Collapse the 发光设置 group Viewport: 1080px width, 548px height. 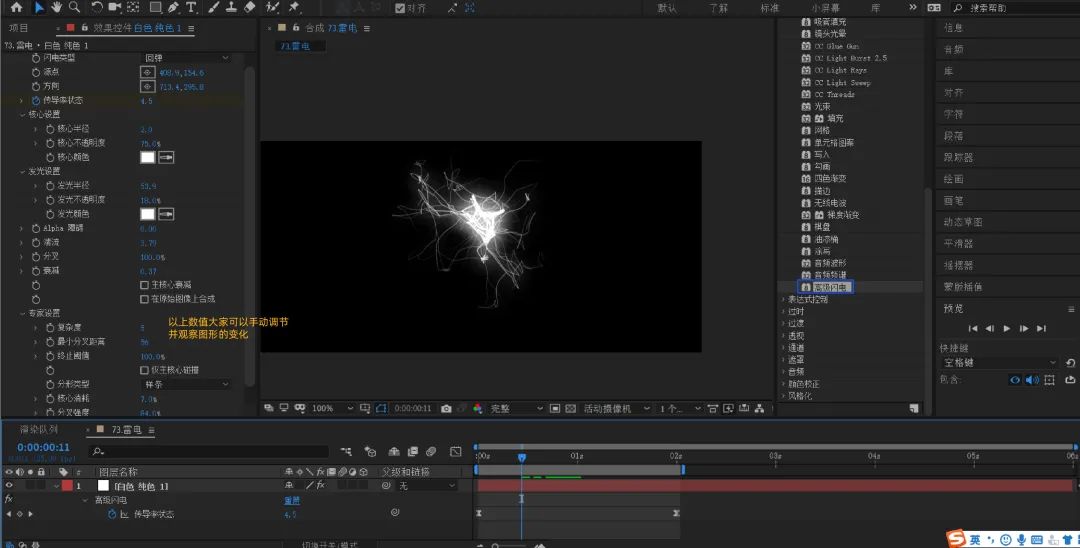[23, 171]
